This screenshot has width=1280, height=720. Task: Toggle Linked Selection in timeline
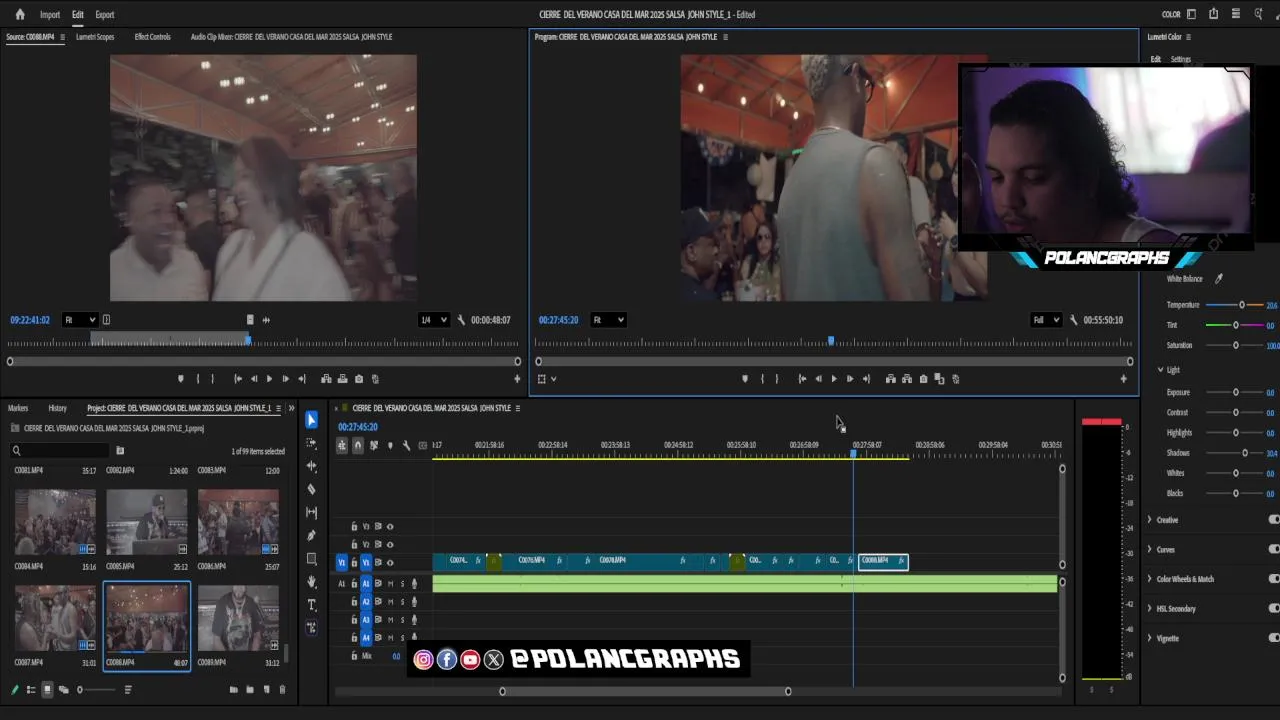coord(374,446)
